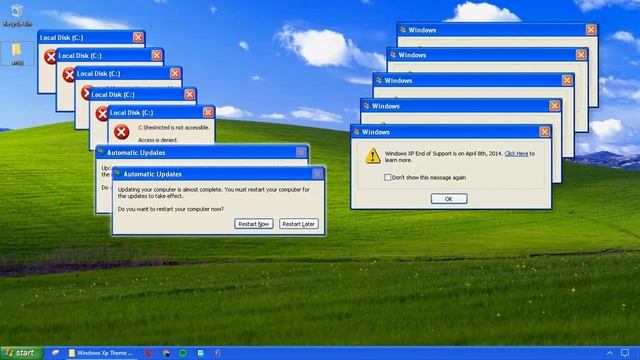Viewport: 640px width, 360px height.
Task: Select the yellow folder icon on the desktop
Action: (16, 50)
